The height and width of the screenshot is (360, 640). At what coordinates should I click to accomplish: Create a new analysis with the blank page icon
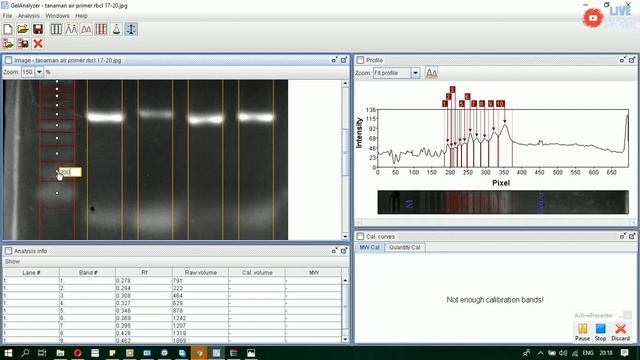click(x=8, y=29)
